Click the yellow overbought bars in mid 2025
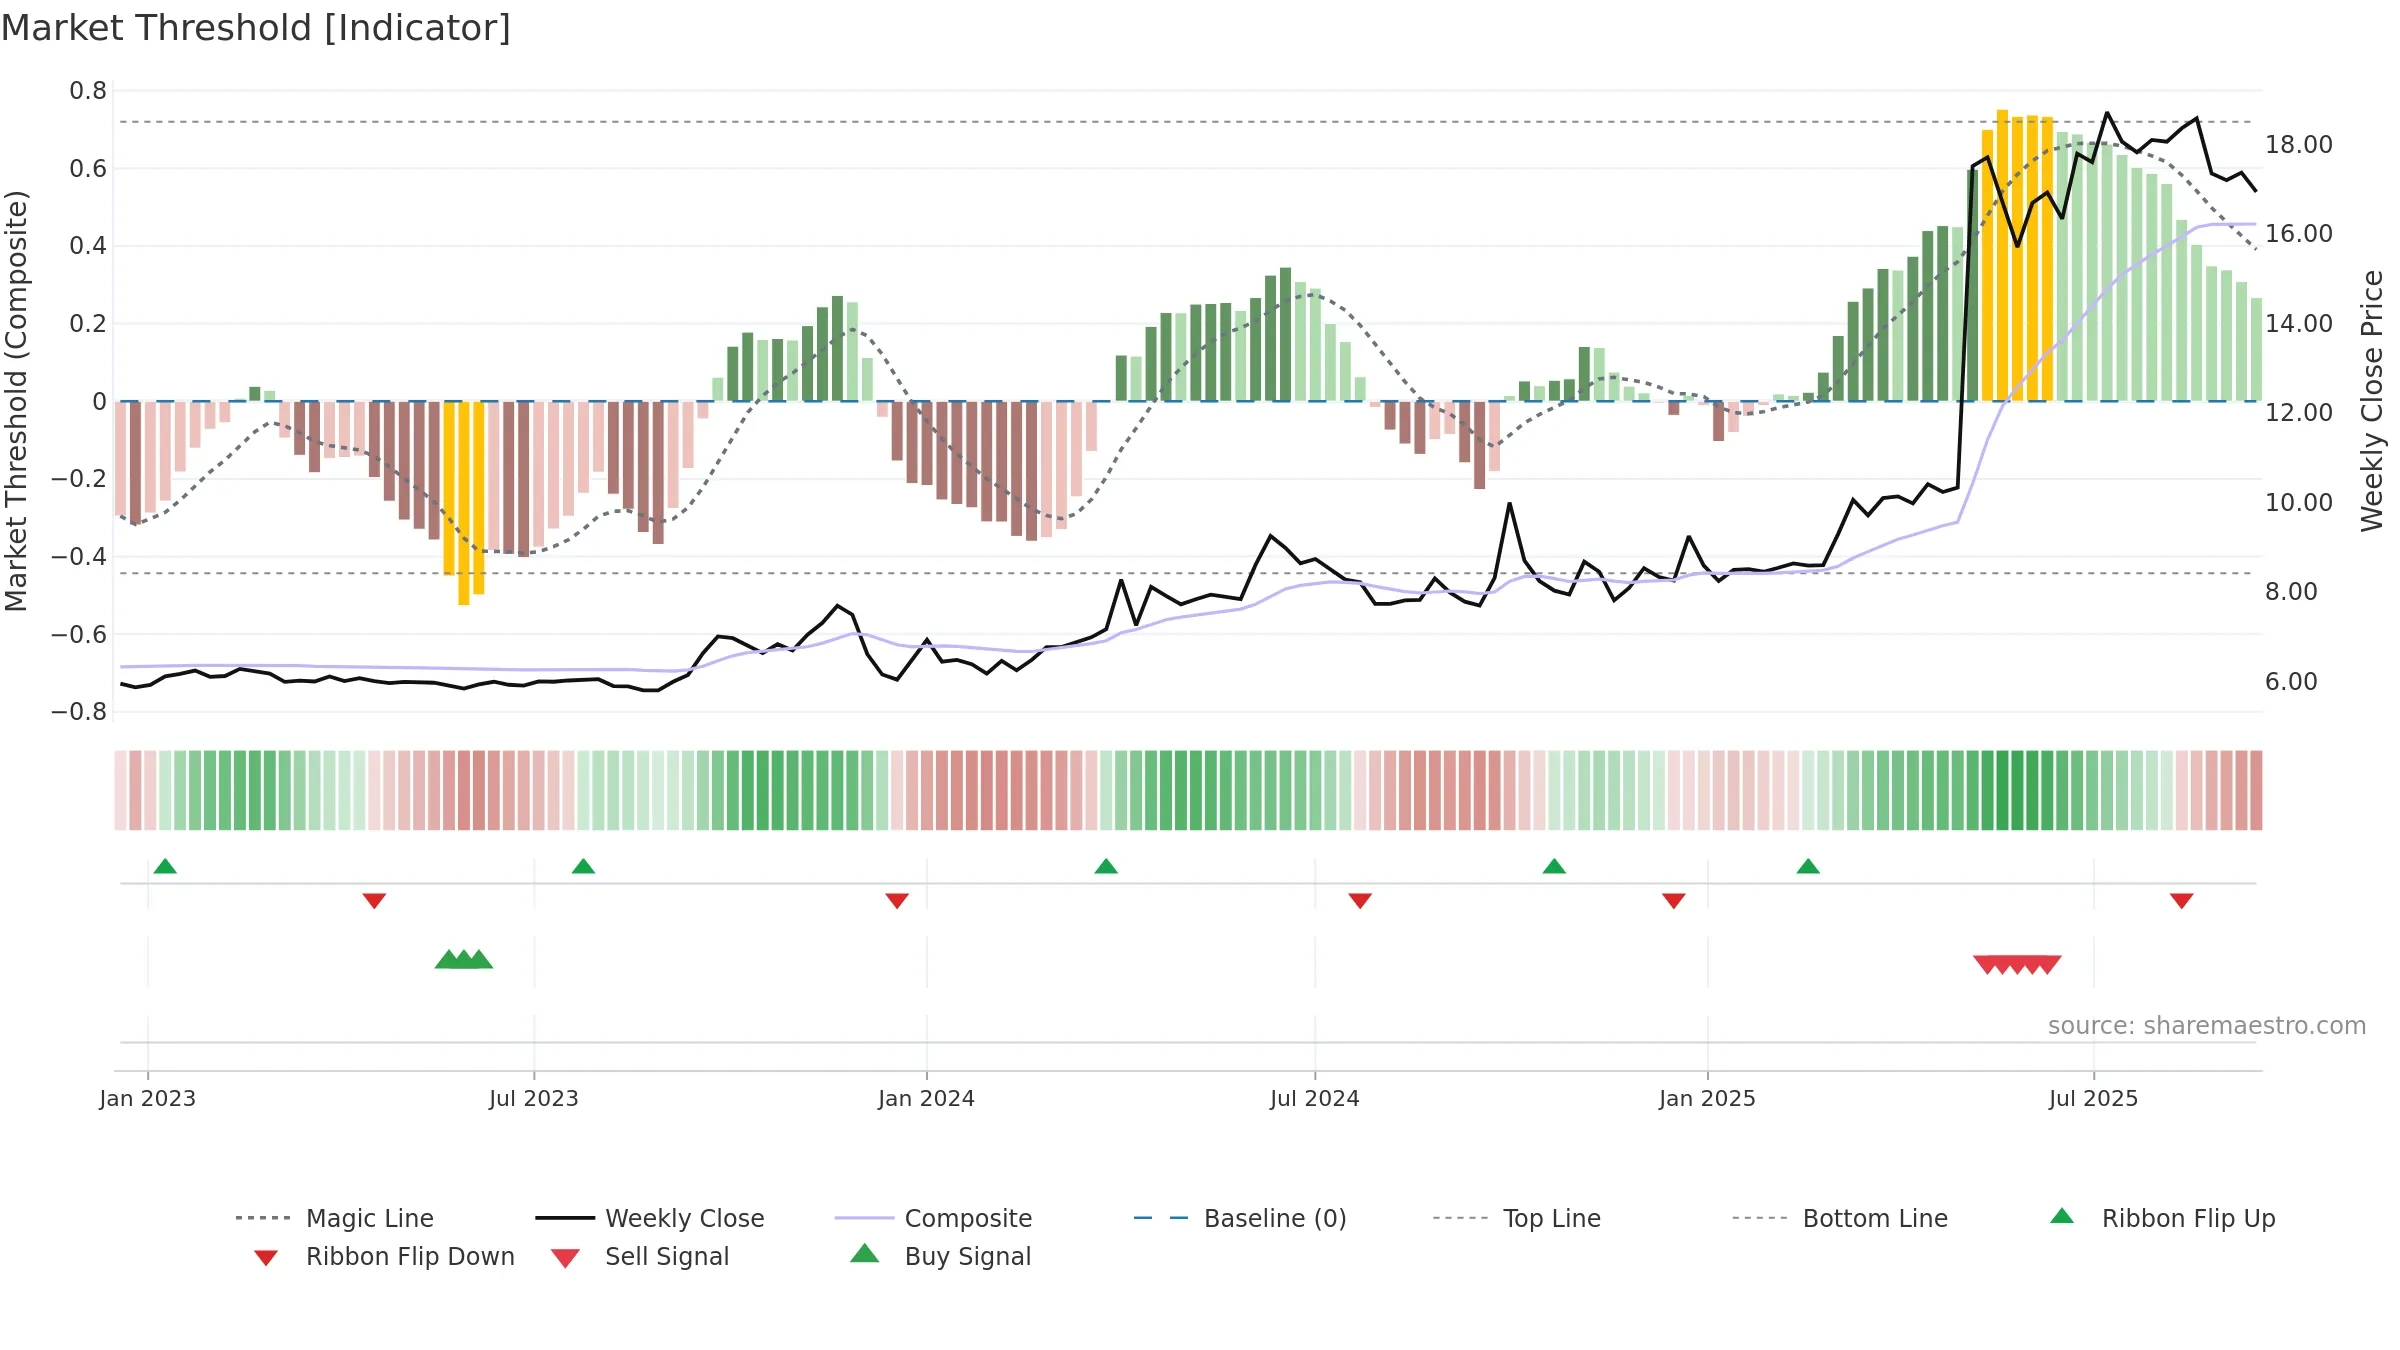 pos(2017,256)
